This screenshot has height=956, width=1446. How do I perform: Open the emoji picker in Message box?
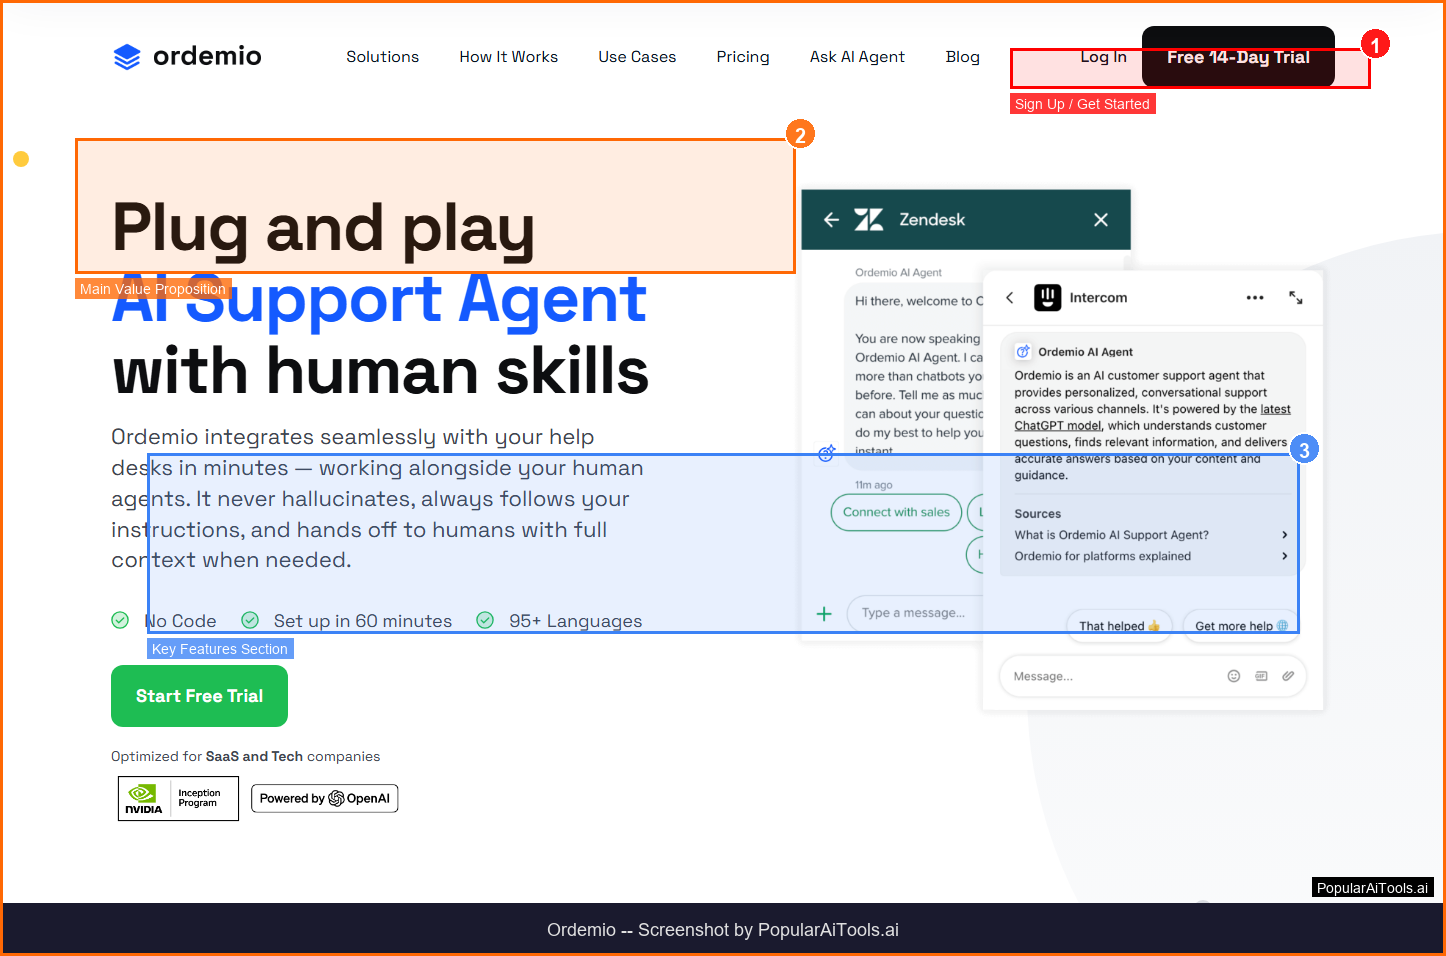(x=1233, y=676)
